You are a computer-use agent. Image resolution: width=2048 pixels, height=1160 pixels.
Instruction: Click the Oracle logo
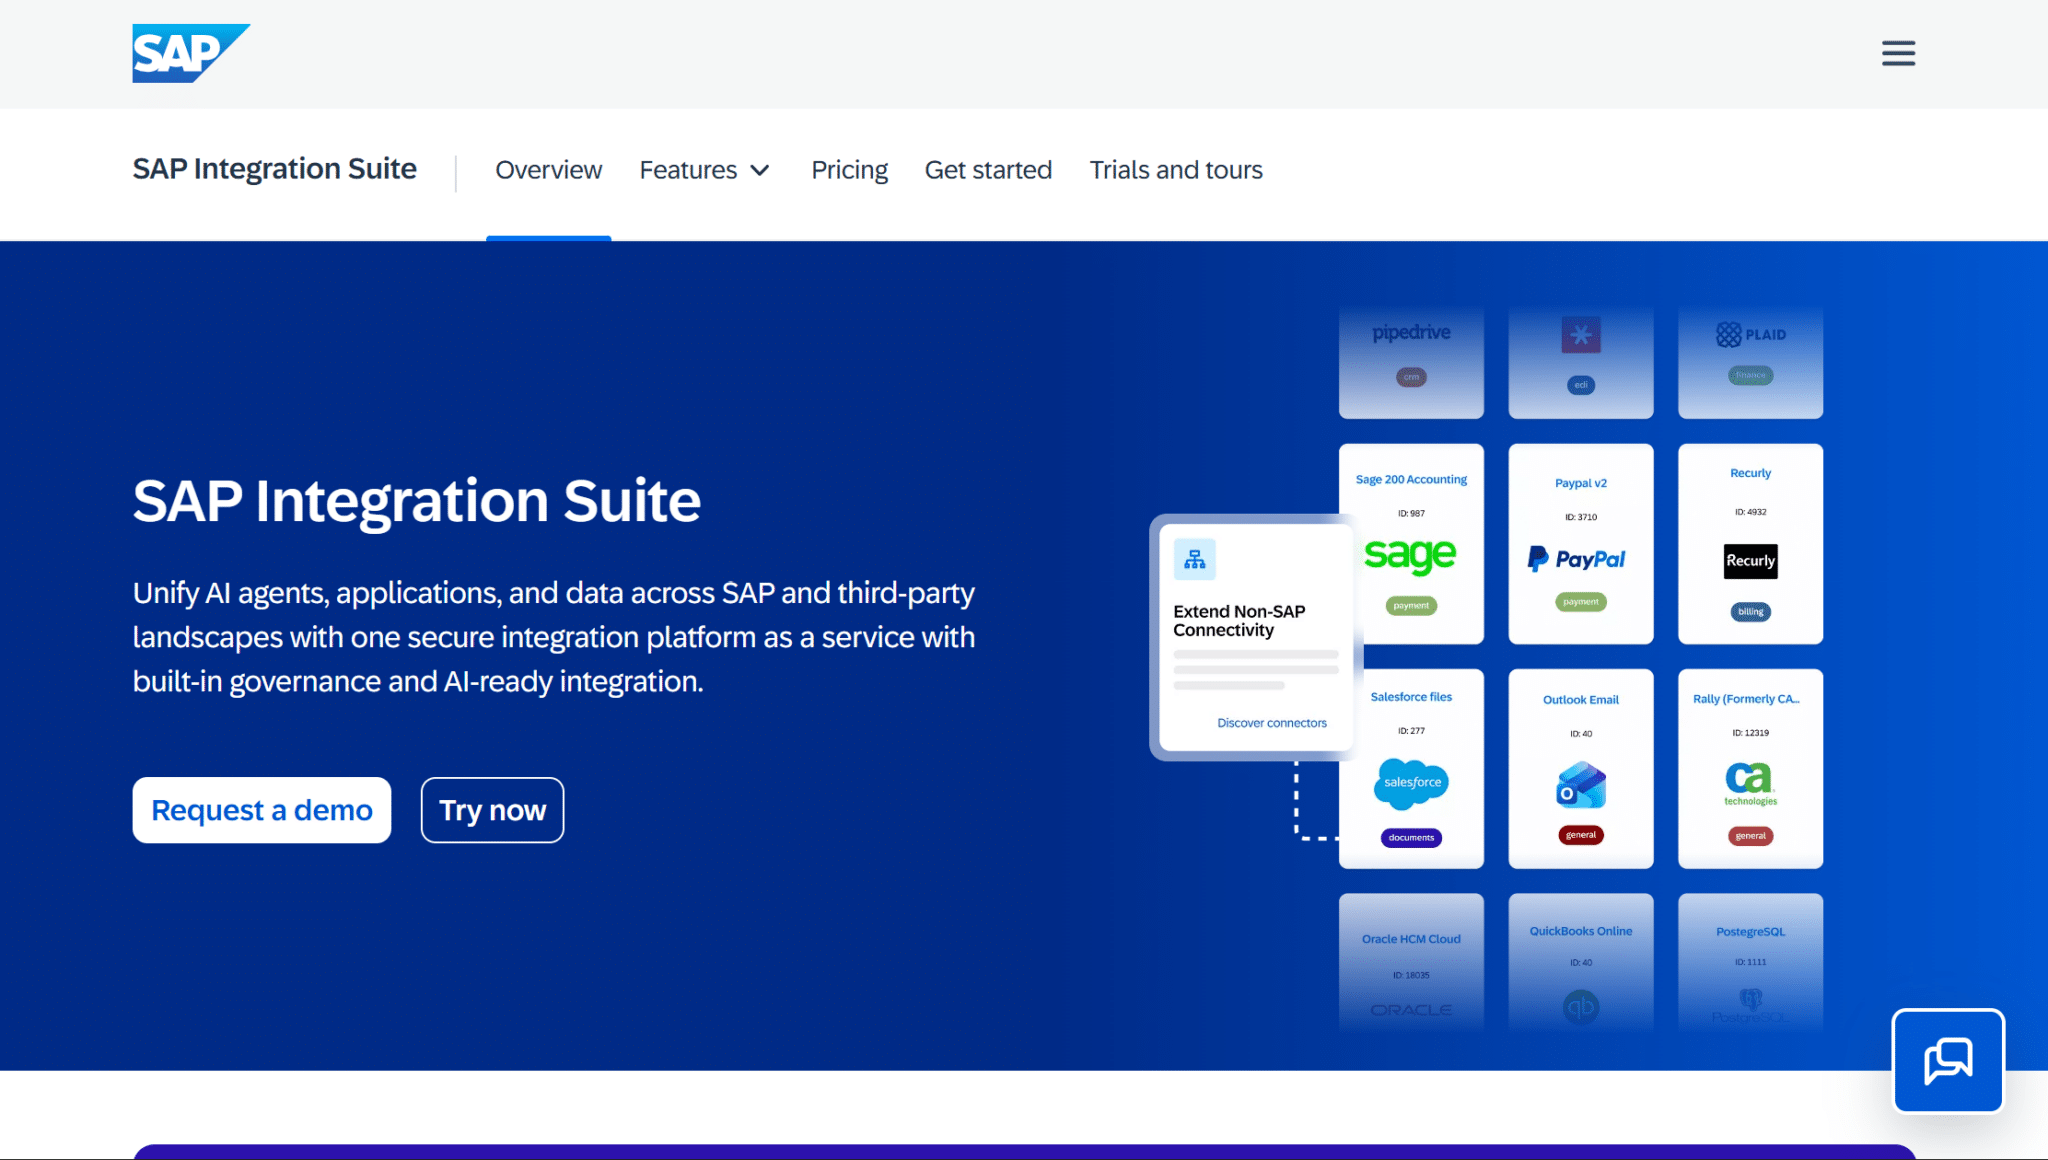(1411, 1010)
